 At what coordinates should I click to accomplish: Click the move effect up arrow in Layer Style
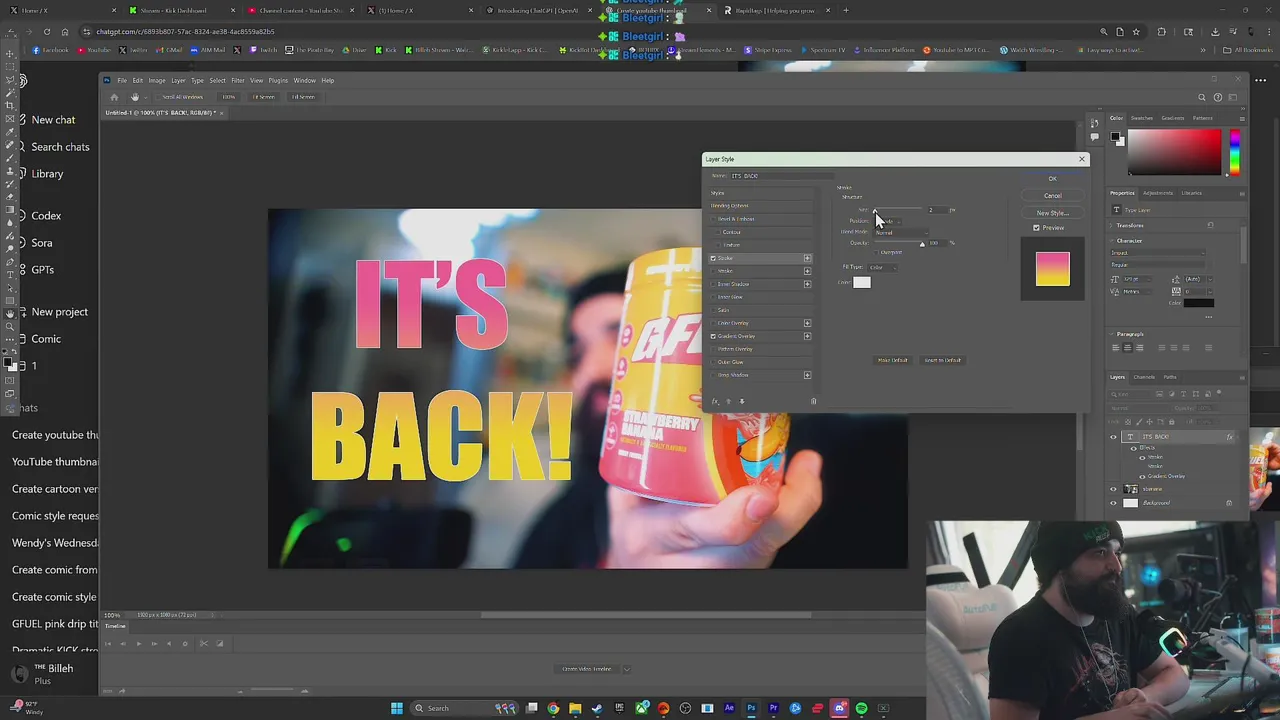click(728, 401)
